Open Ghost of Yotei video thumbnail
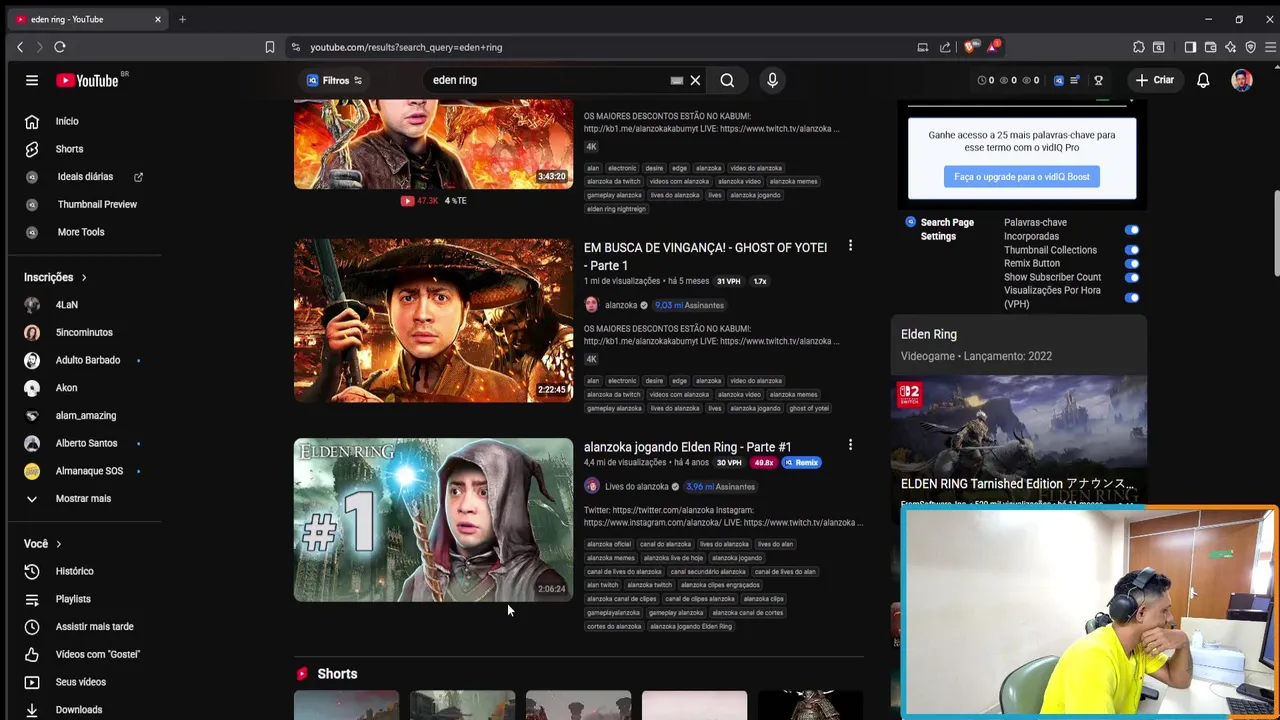The height and width of the screenshot is (720, 1280). click(x=433, y=320)
